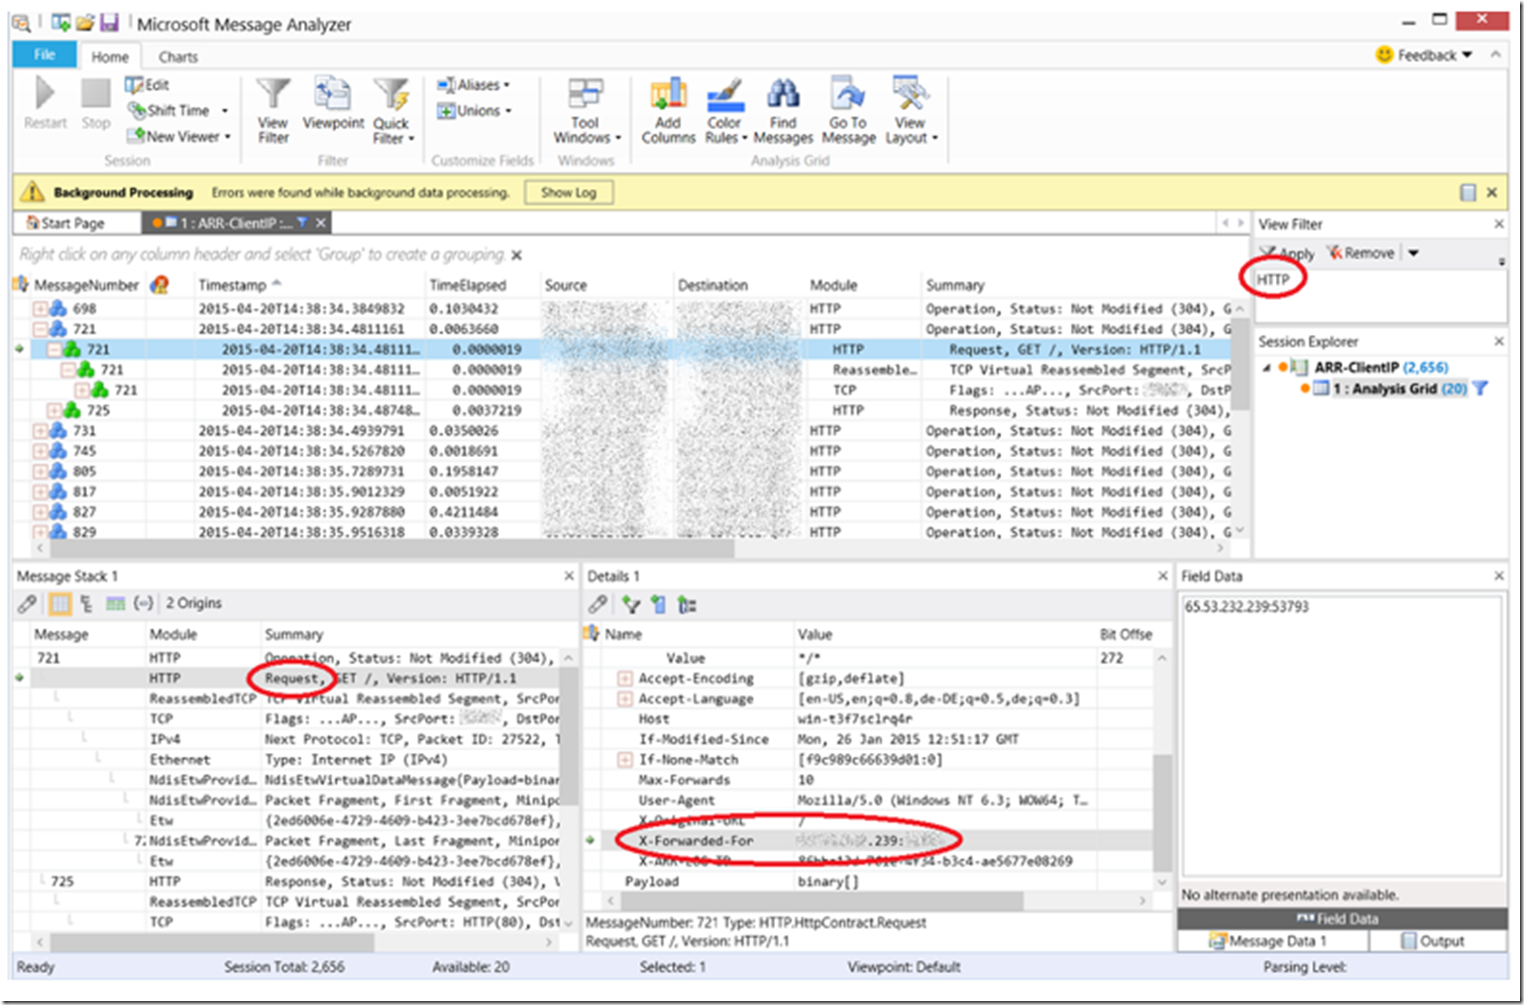Dismiss the grouping hint text
1524x1005 pixels.
(x=517, y=255)
